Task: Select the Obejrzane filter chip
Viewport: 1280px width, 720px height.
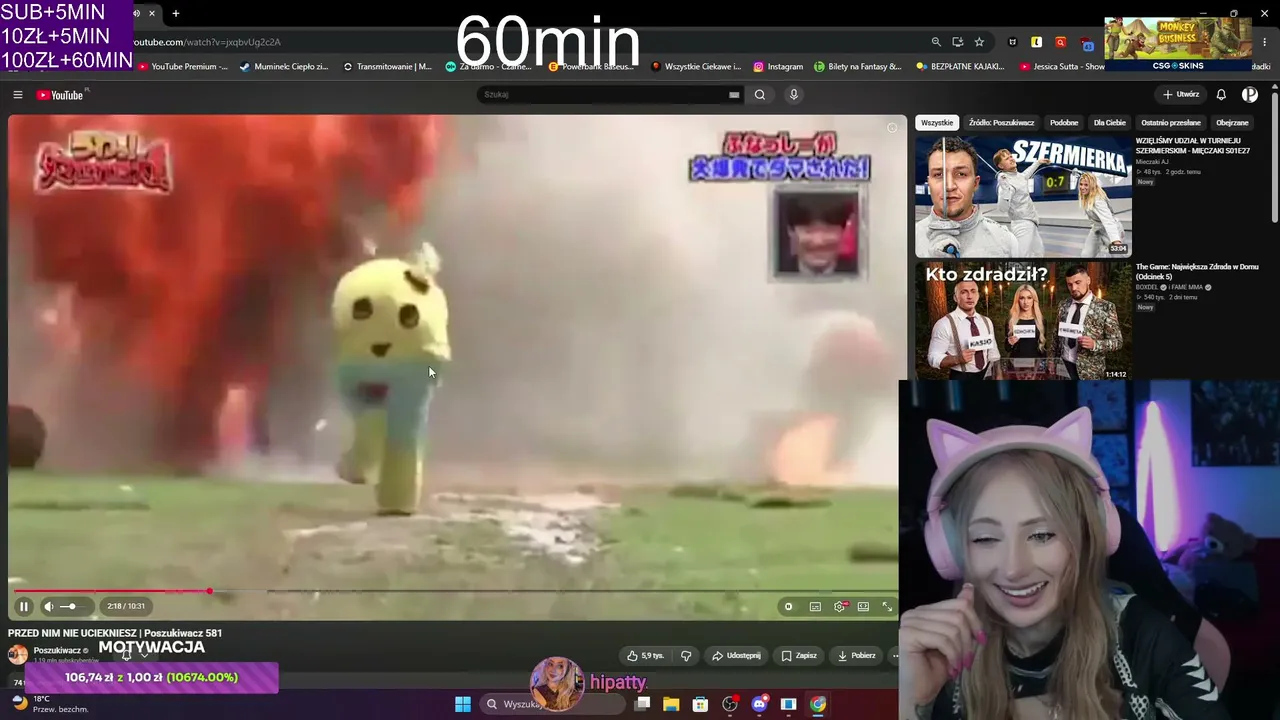Action: pos(1232,123)
